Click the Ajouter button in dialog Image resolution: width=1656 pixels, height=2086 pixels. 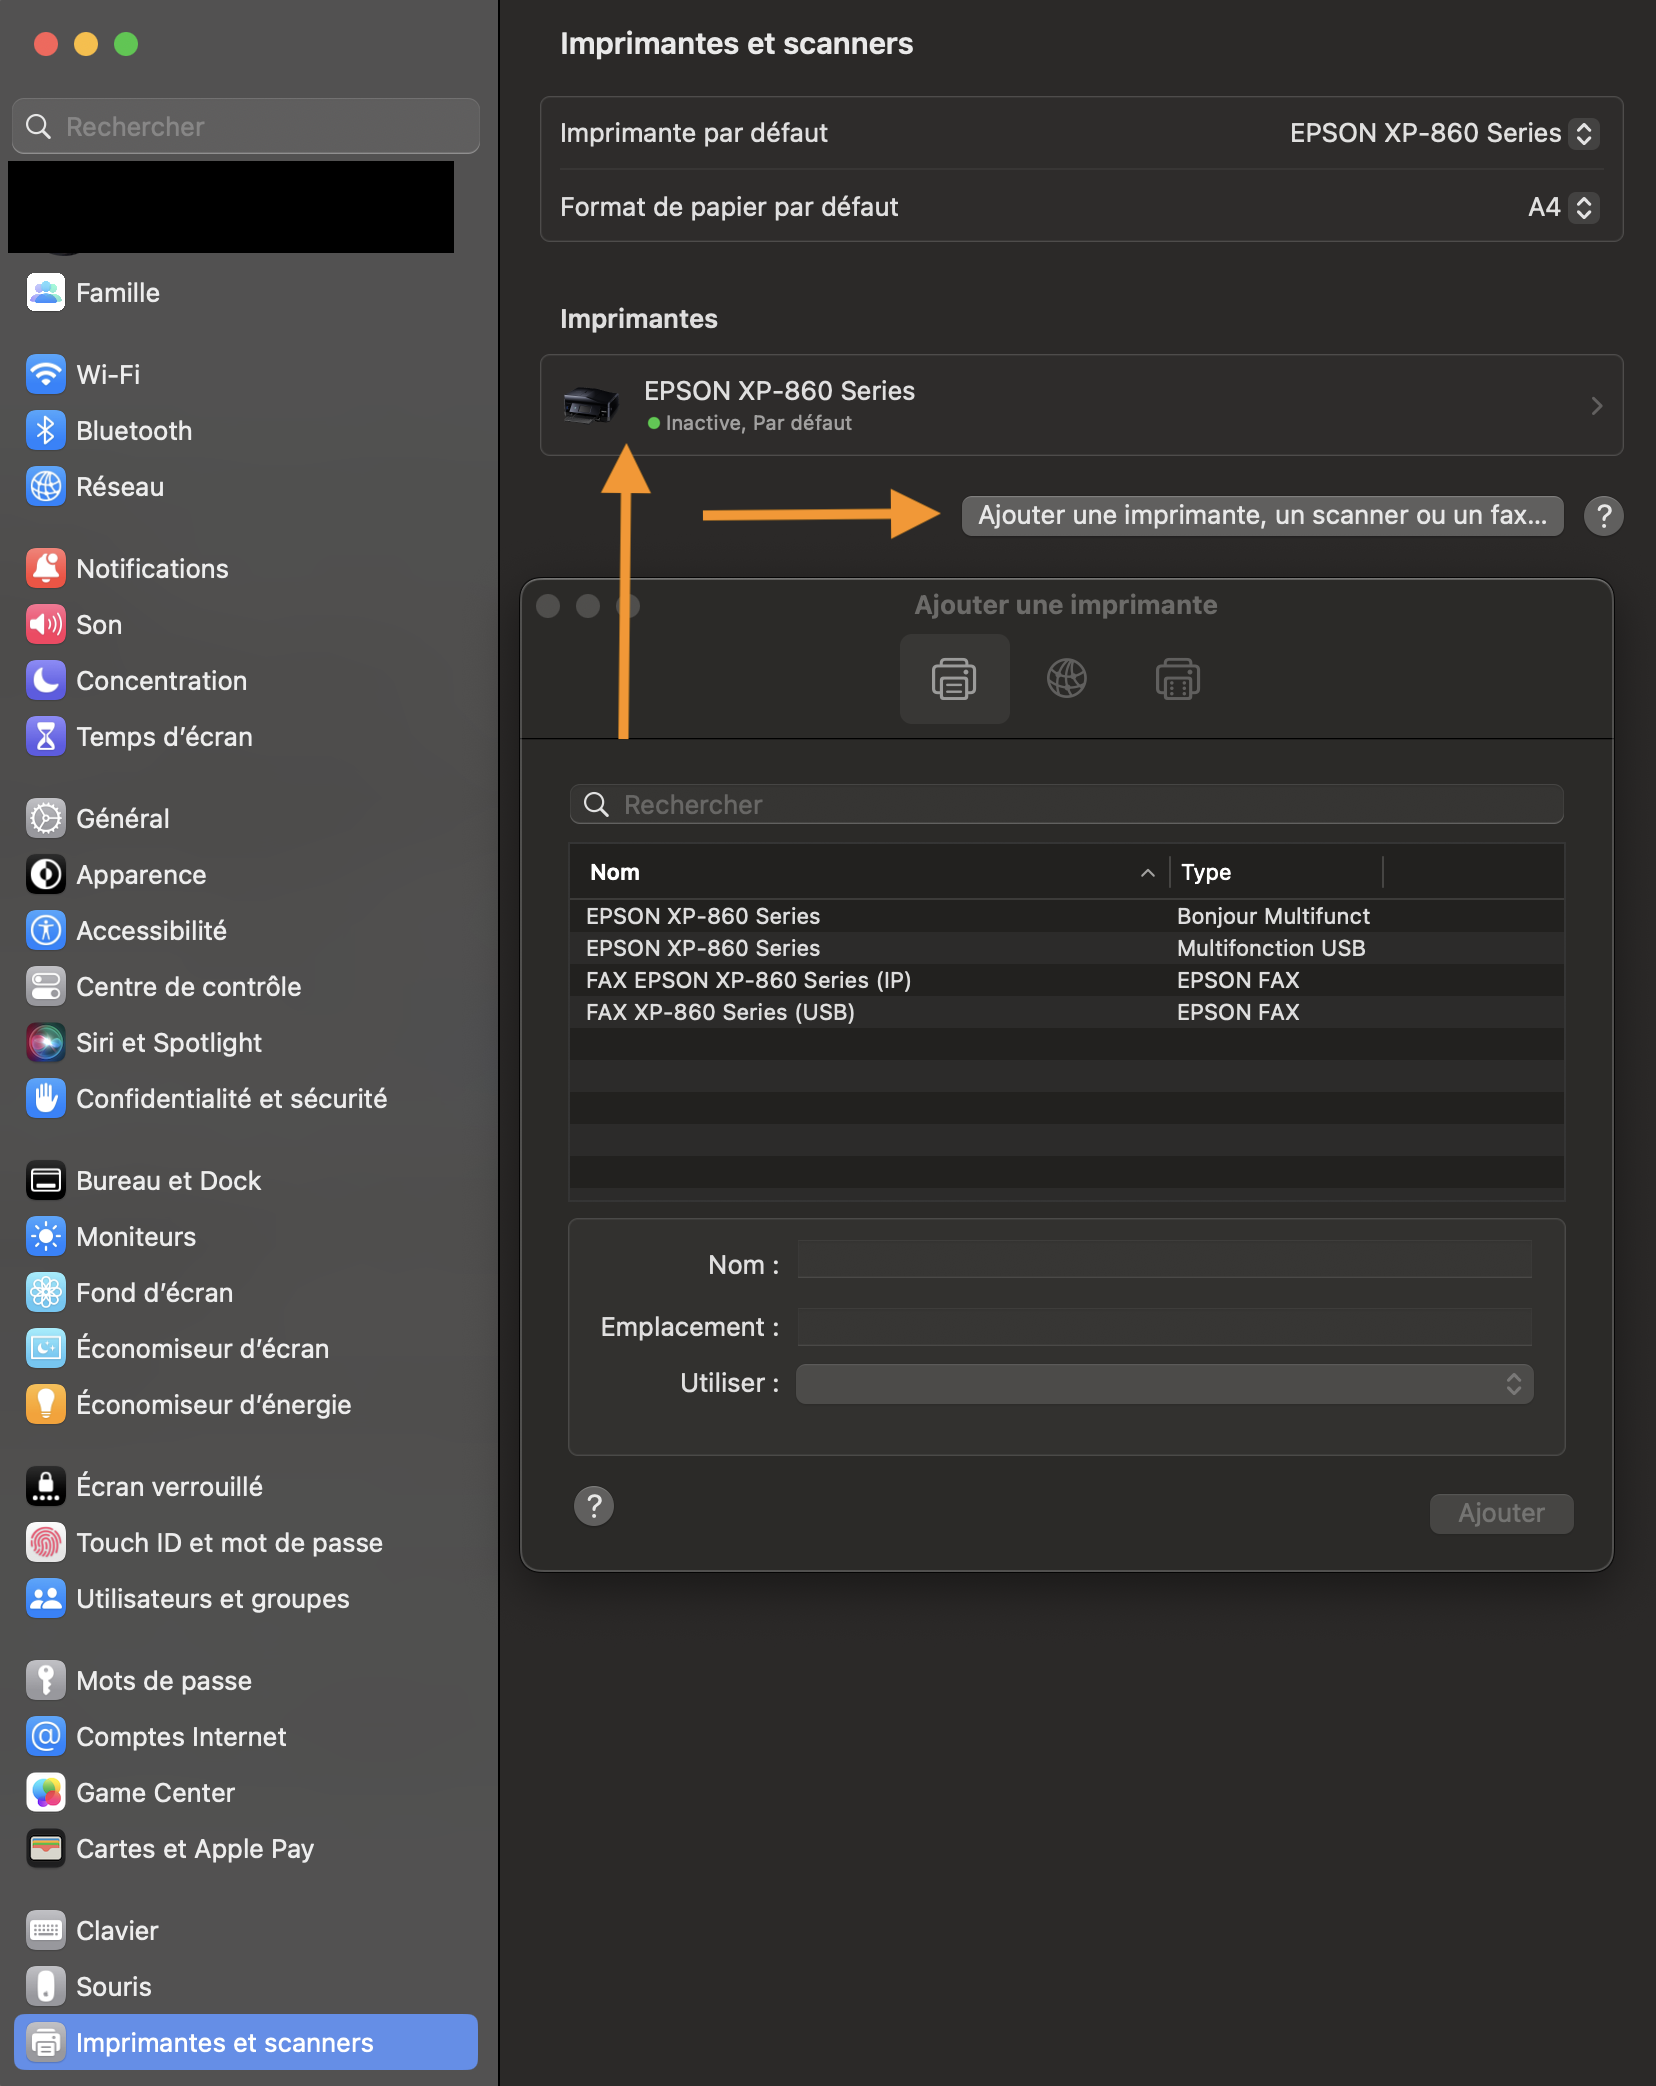click(1501, 1513)
